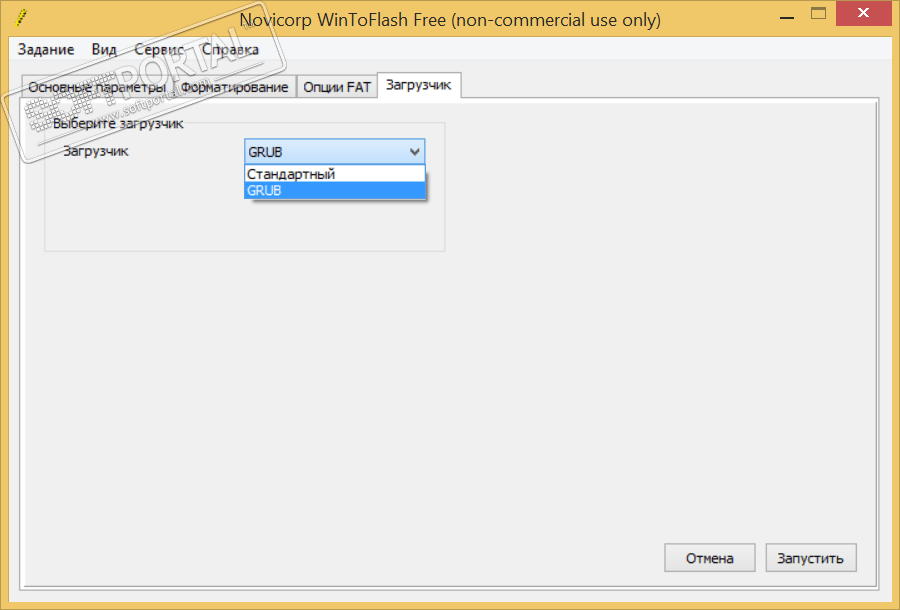This screenshot has height=610, width=900.
Task: Open the Сервис menu
Action: coord(159,49)
